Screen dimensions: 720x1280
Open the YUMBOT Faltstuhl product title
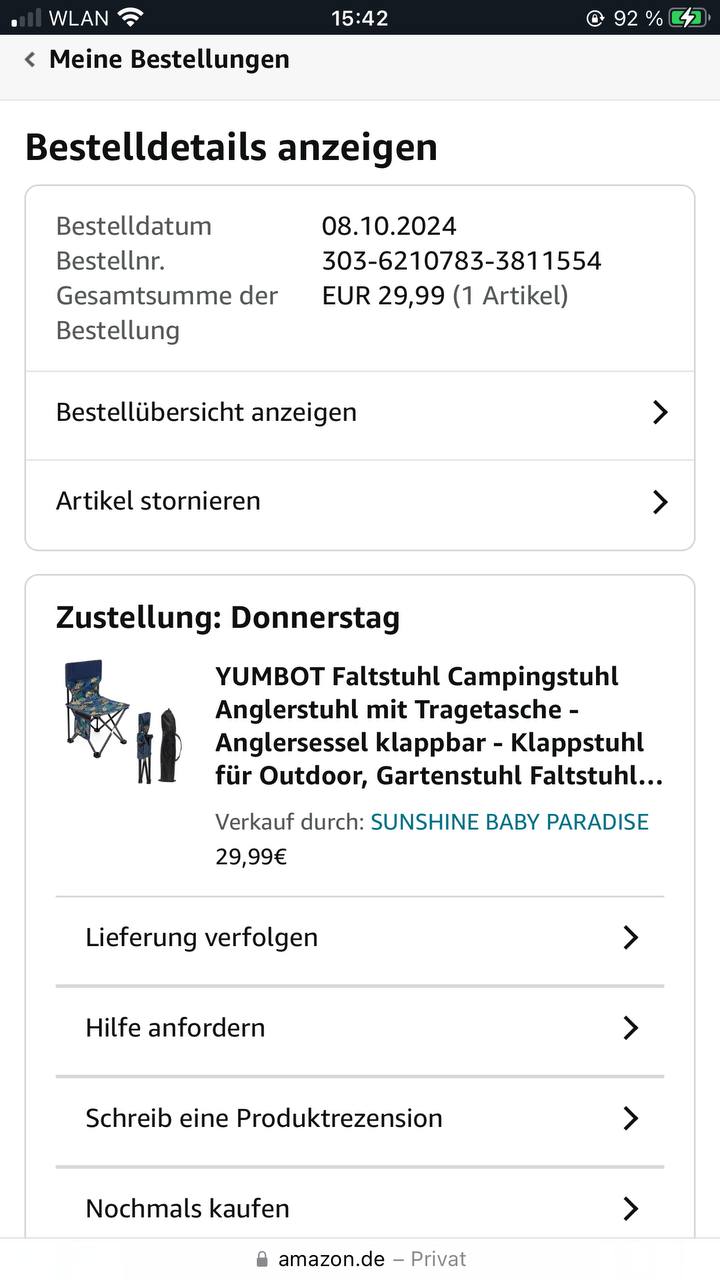(438, 726)
